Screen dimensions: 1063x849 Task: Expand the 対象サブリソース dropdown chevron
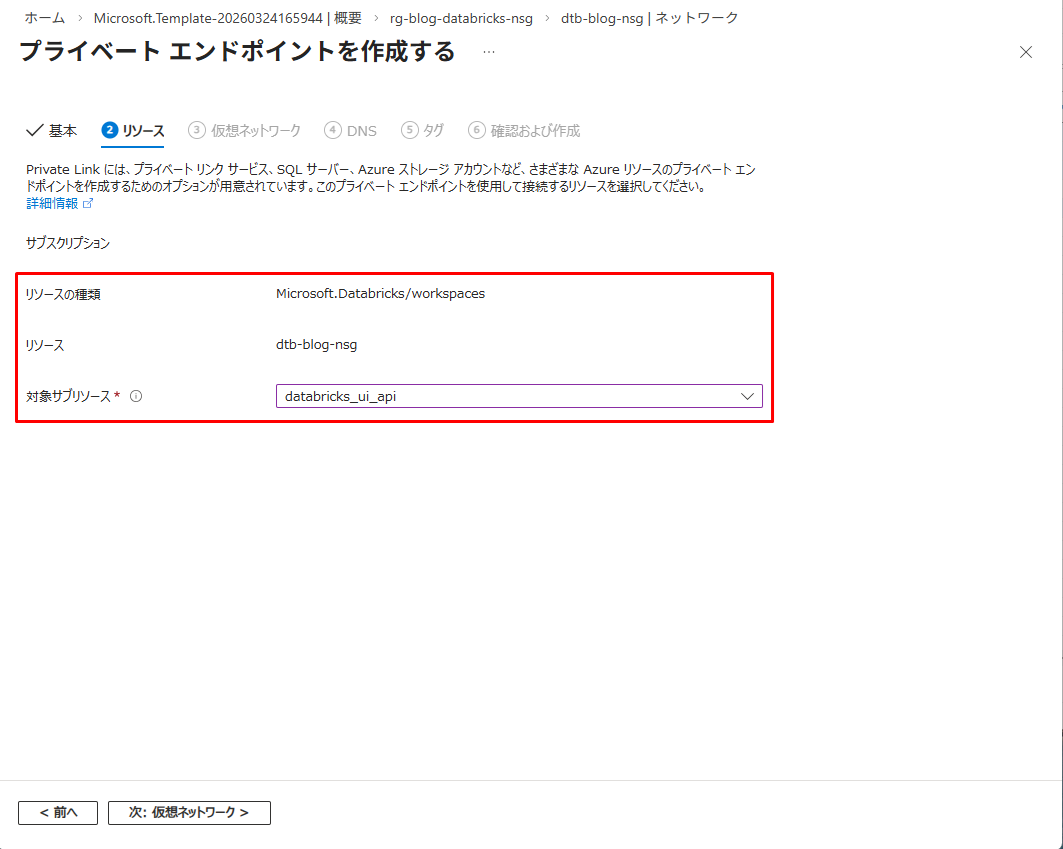(x=747, y=396)
